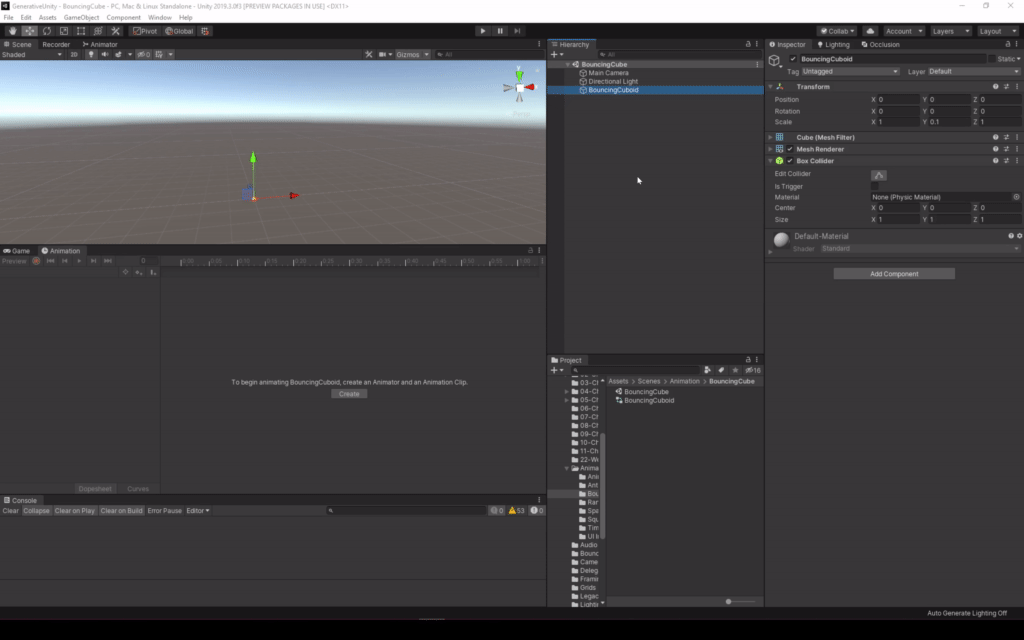Click the Create animation clip button

tap(349, 394)
